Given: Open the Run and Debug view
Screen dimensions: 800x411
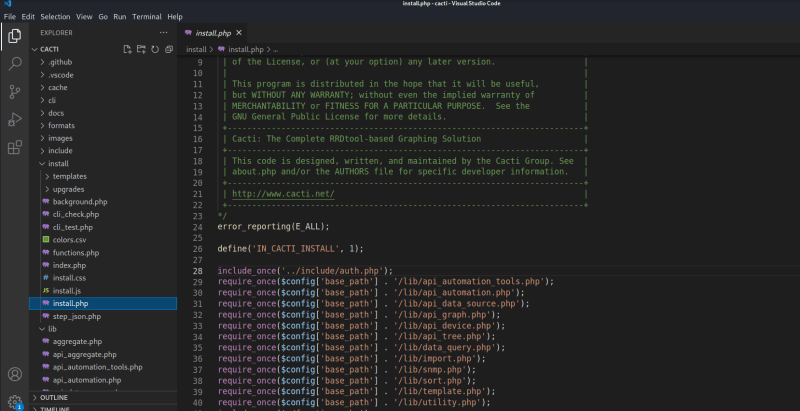Looking at the screenshot, I should (x=15, y=119).
